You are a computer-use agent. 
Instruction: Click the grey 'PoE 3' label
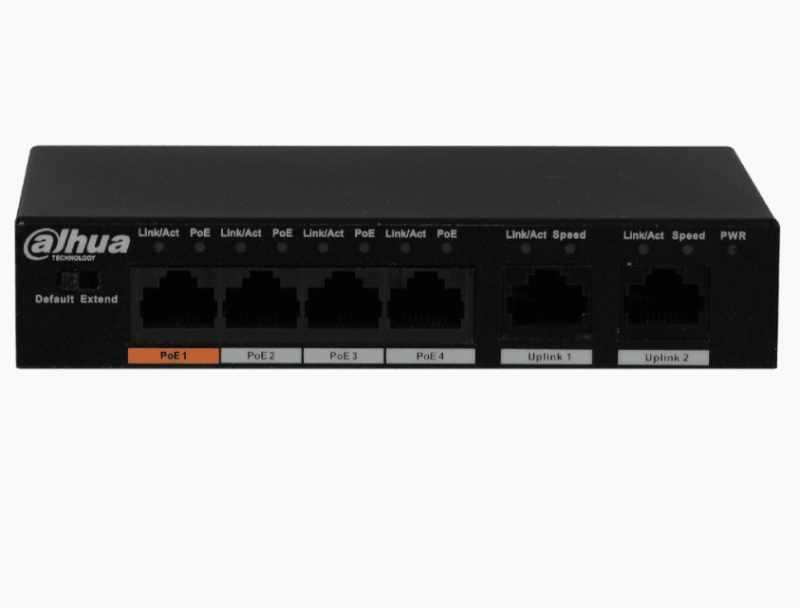tap(343, 356)
